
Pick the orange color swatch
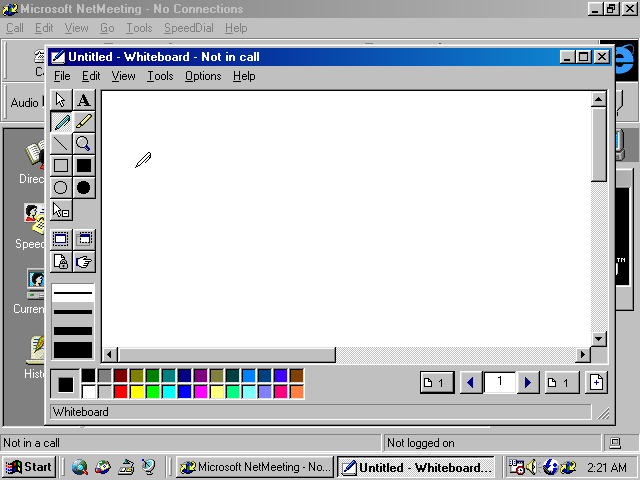pos(297,392)
